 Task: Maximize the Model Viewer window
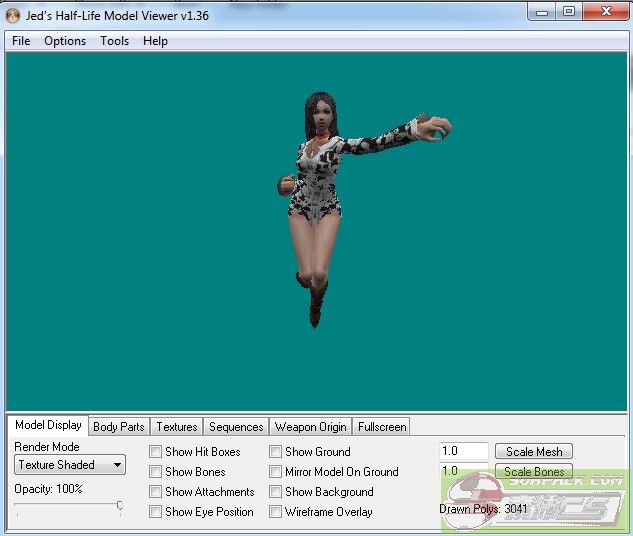click(569, 11)
